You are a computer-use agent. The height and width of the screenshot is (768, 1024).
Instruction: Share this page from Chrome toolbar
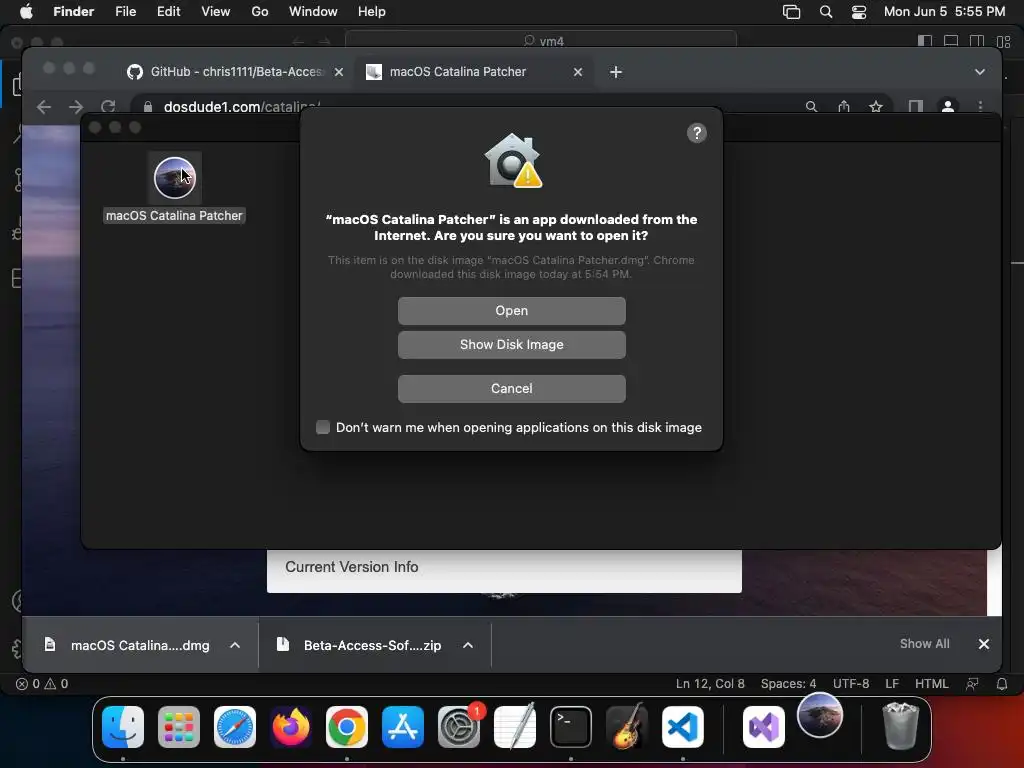coord(844,106)
